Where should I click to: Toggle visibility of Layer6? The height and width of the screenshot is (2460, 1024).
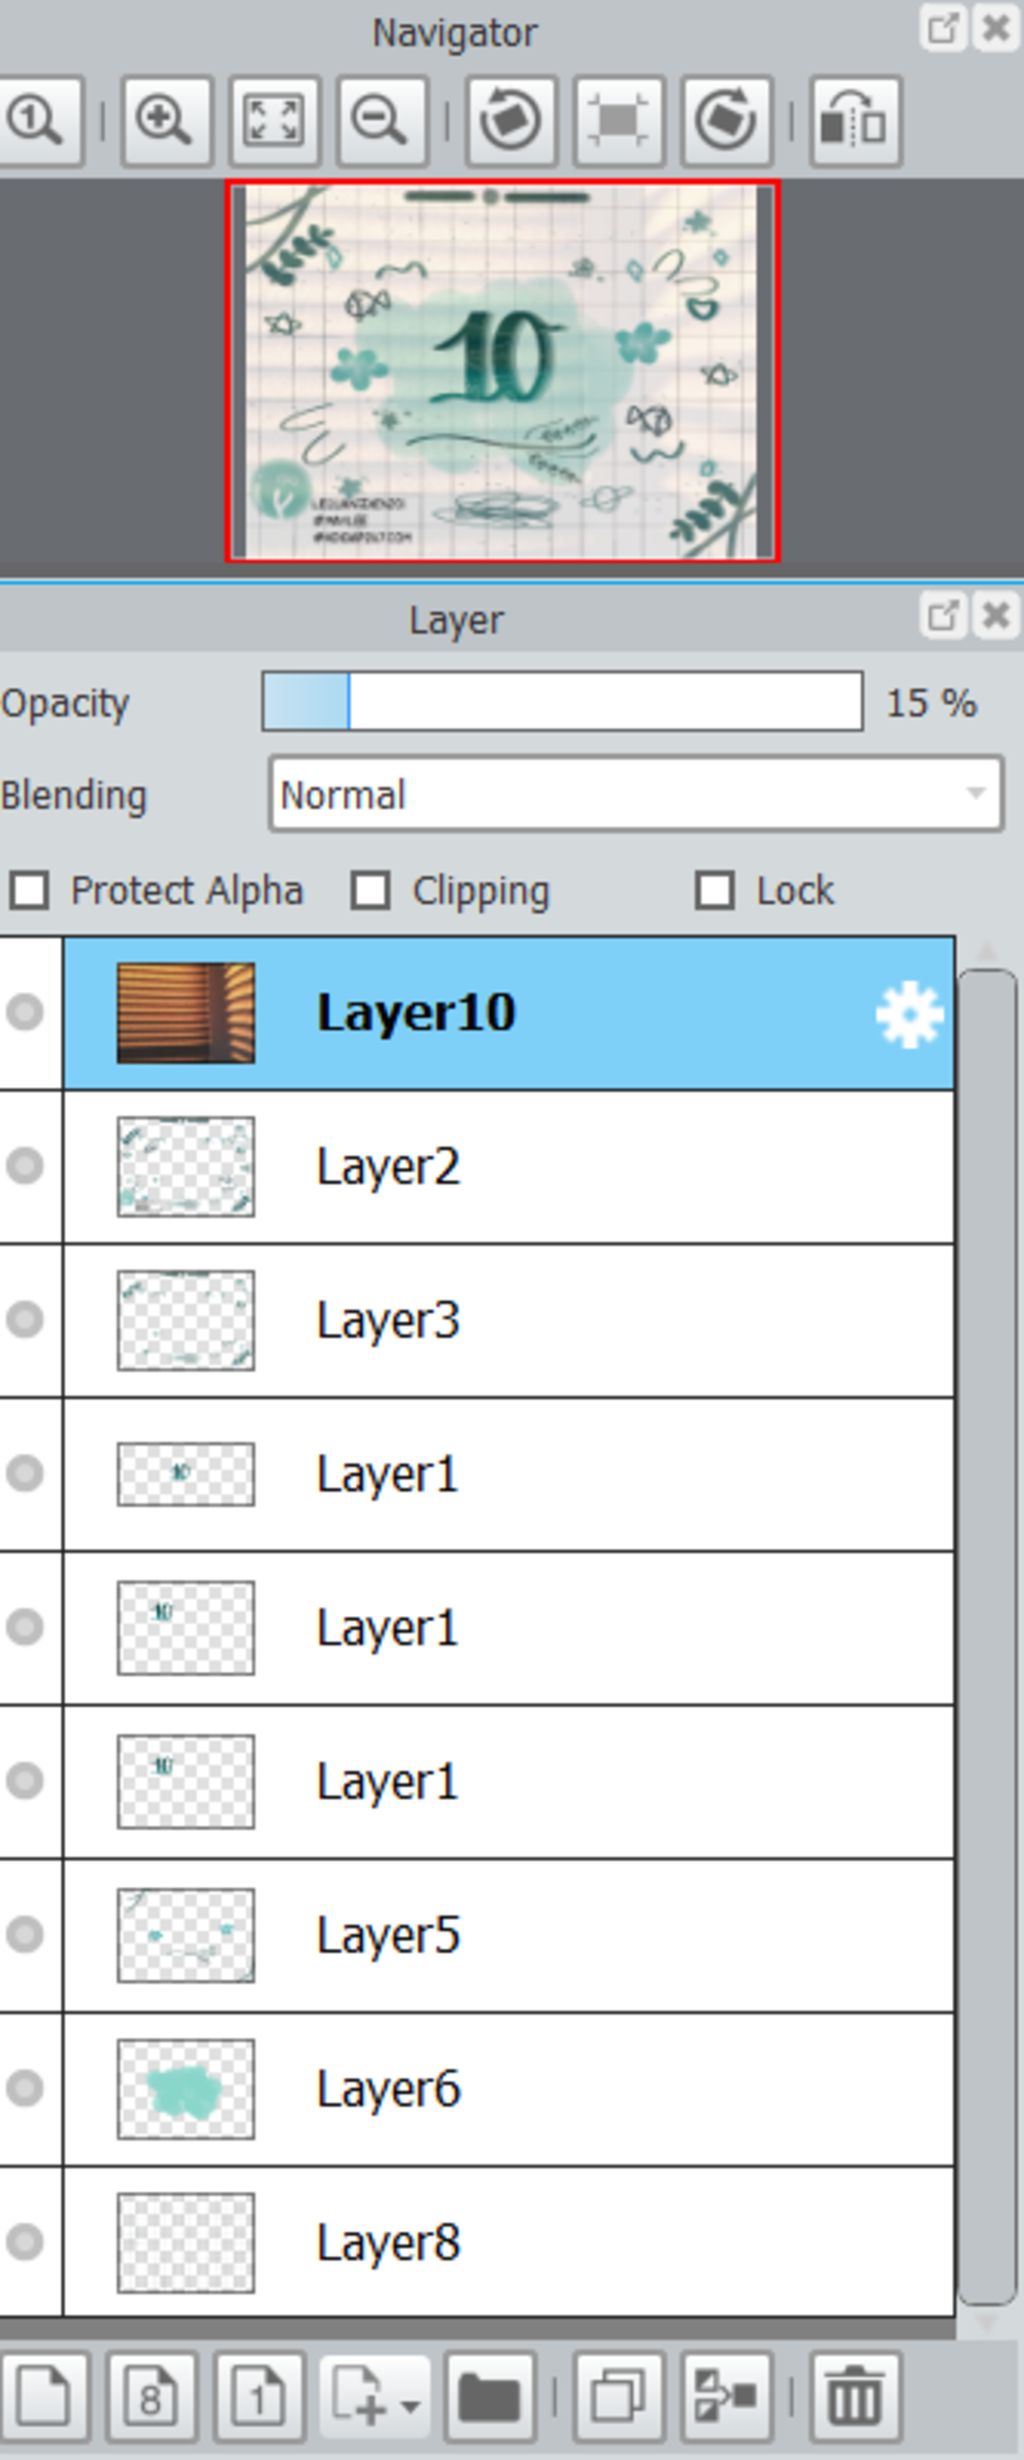click(25, 2089)
